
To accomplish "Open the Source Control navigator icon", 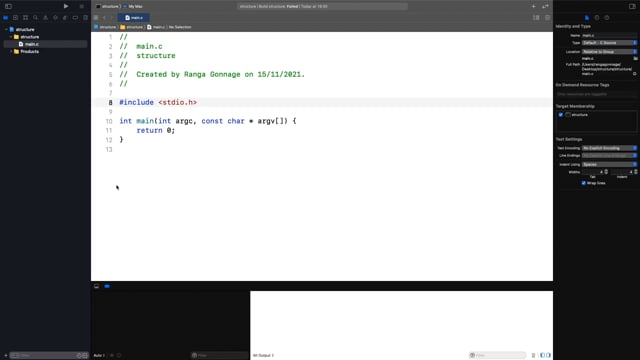I will [x=16, y=18].
